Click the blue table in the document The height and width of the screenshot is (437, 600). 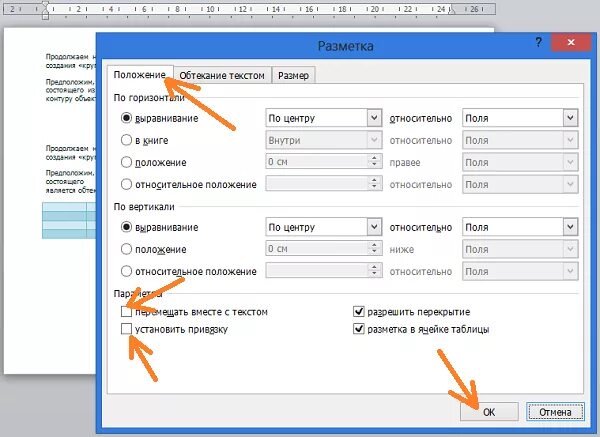click(69, 220)
